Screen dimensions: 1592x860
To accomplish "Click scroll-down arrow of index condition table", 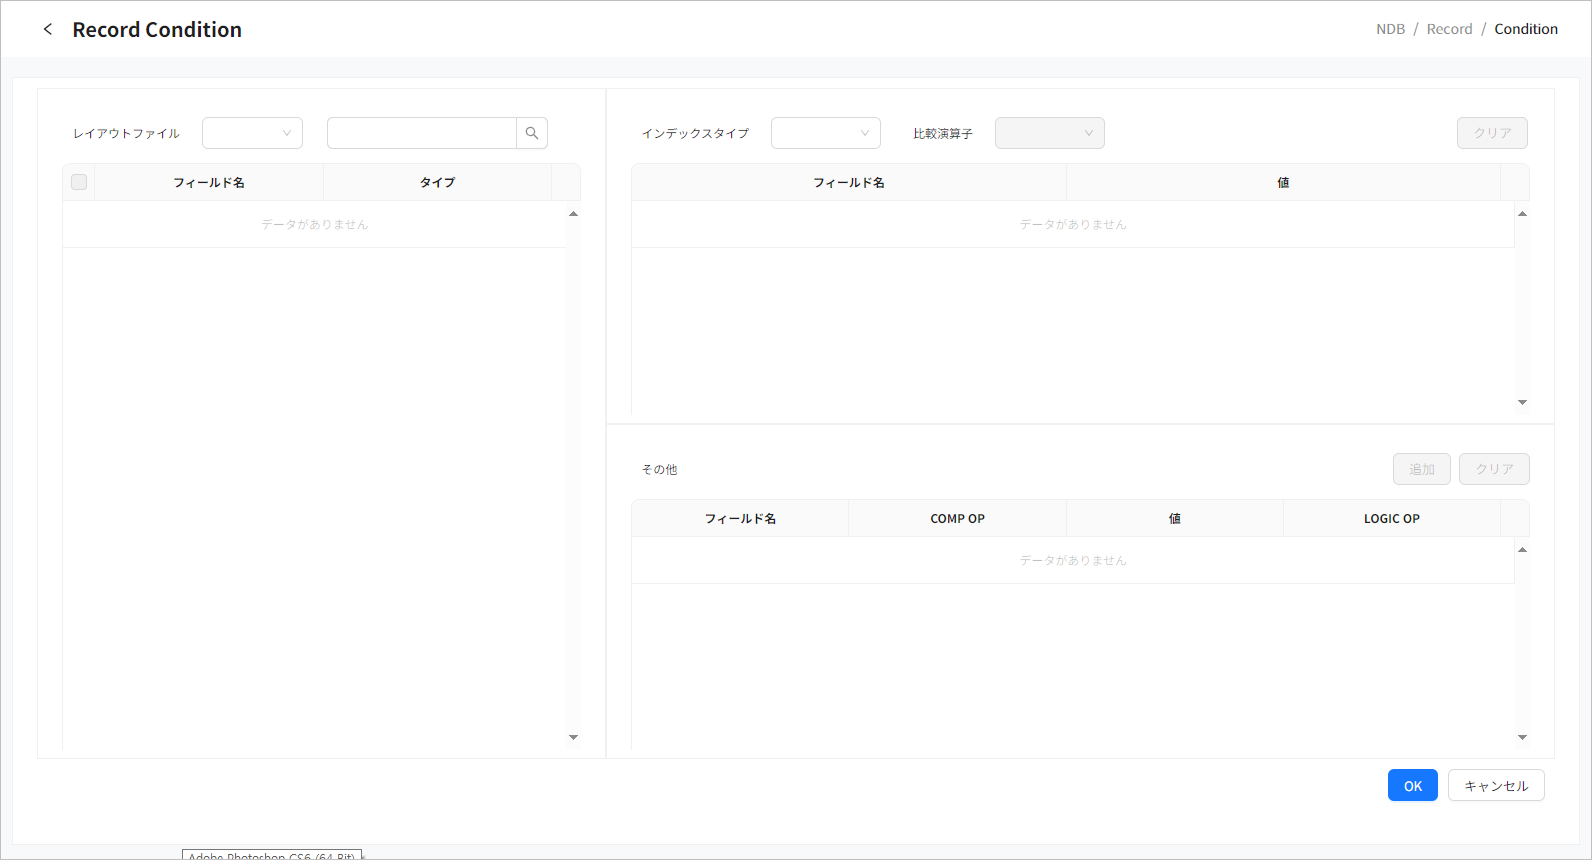I will (x=1522, y=402).
